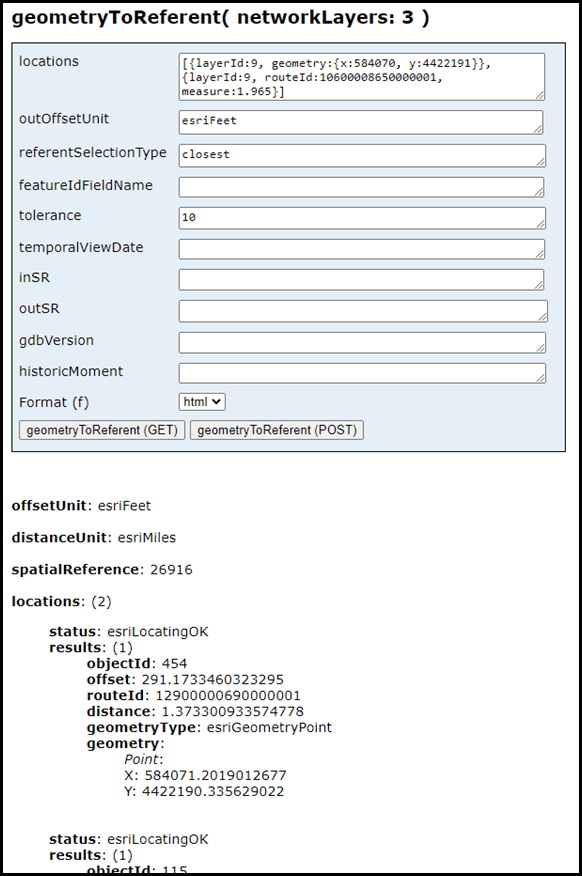Click into the gdbVersion input

point(362,342)
